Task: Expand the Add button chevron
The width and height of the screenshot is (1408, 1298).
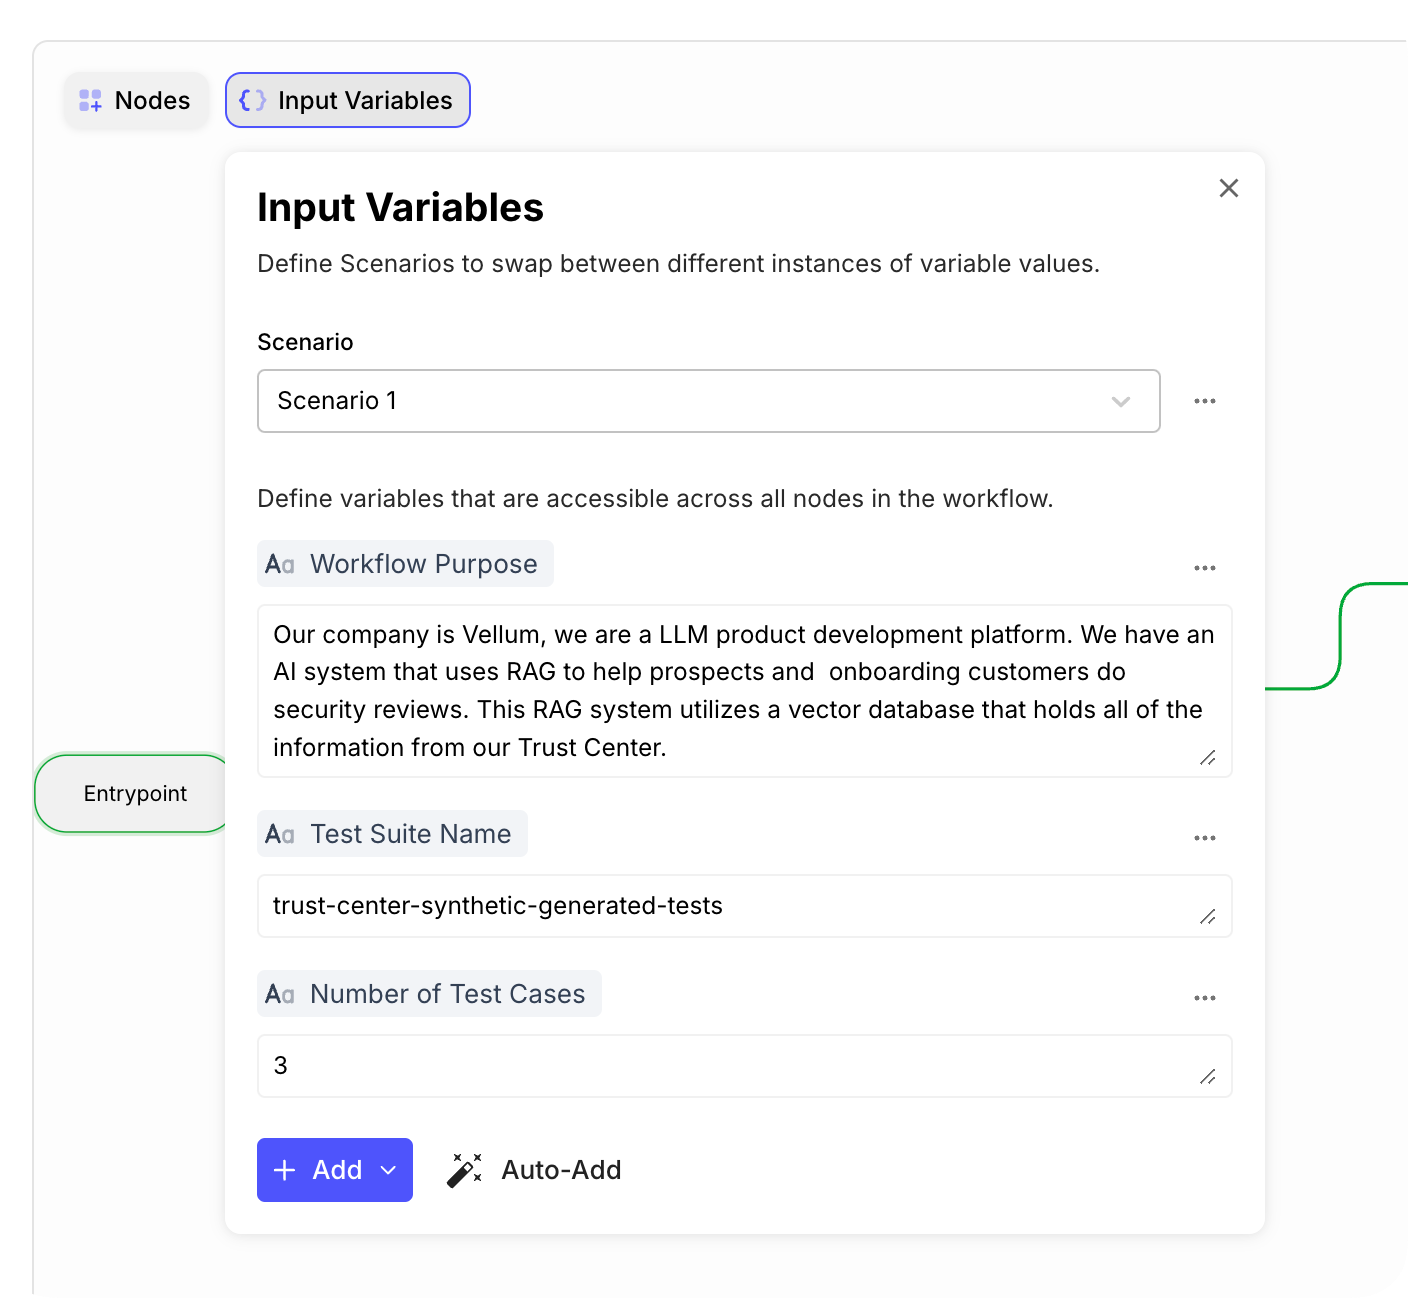Action: pyautogui.click(x=389, y=1170)
